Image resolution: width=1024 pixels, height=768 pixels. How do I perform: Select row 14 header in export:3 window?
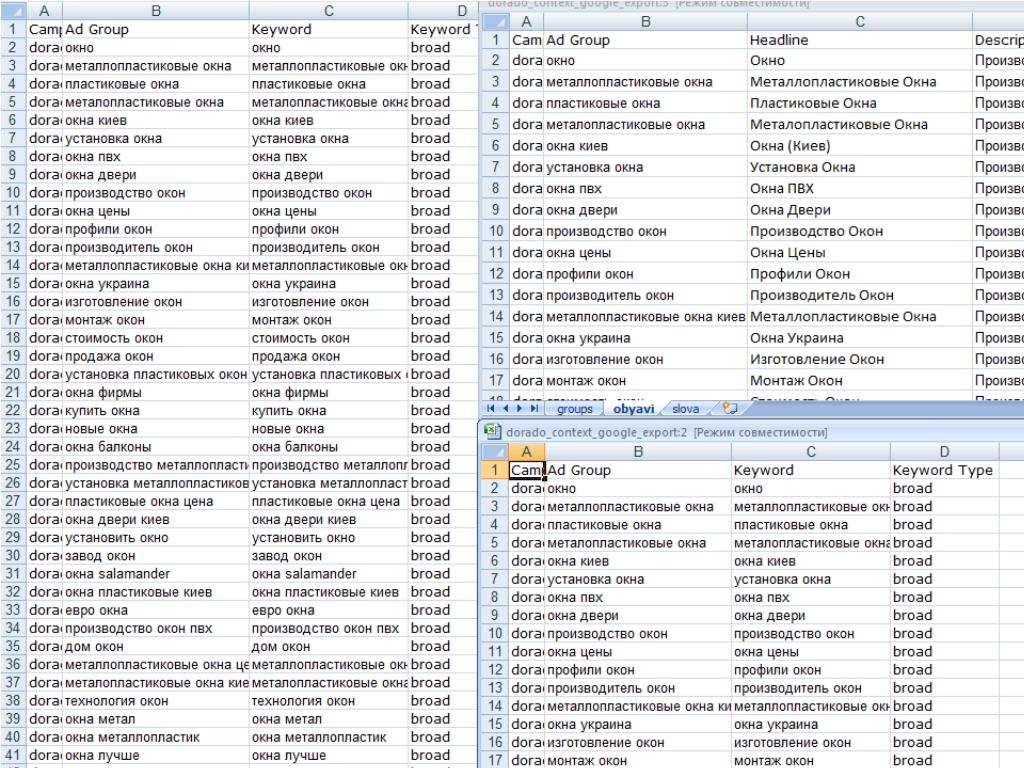495,317
